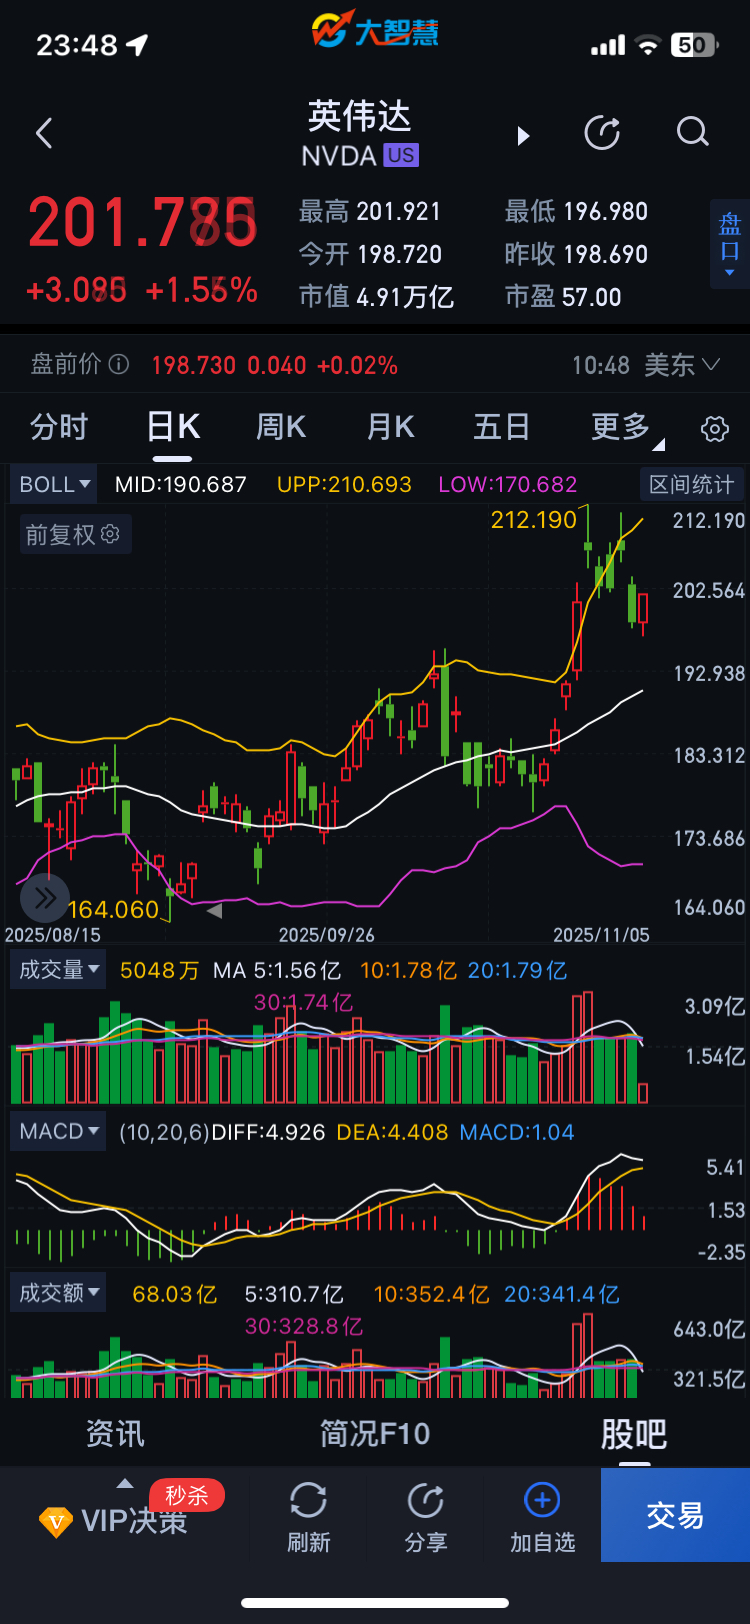
Task: Open the BOLL indicator dropdown
Action: click(x=54, y=484)
